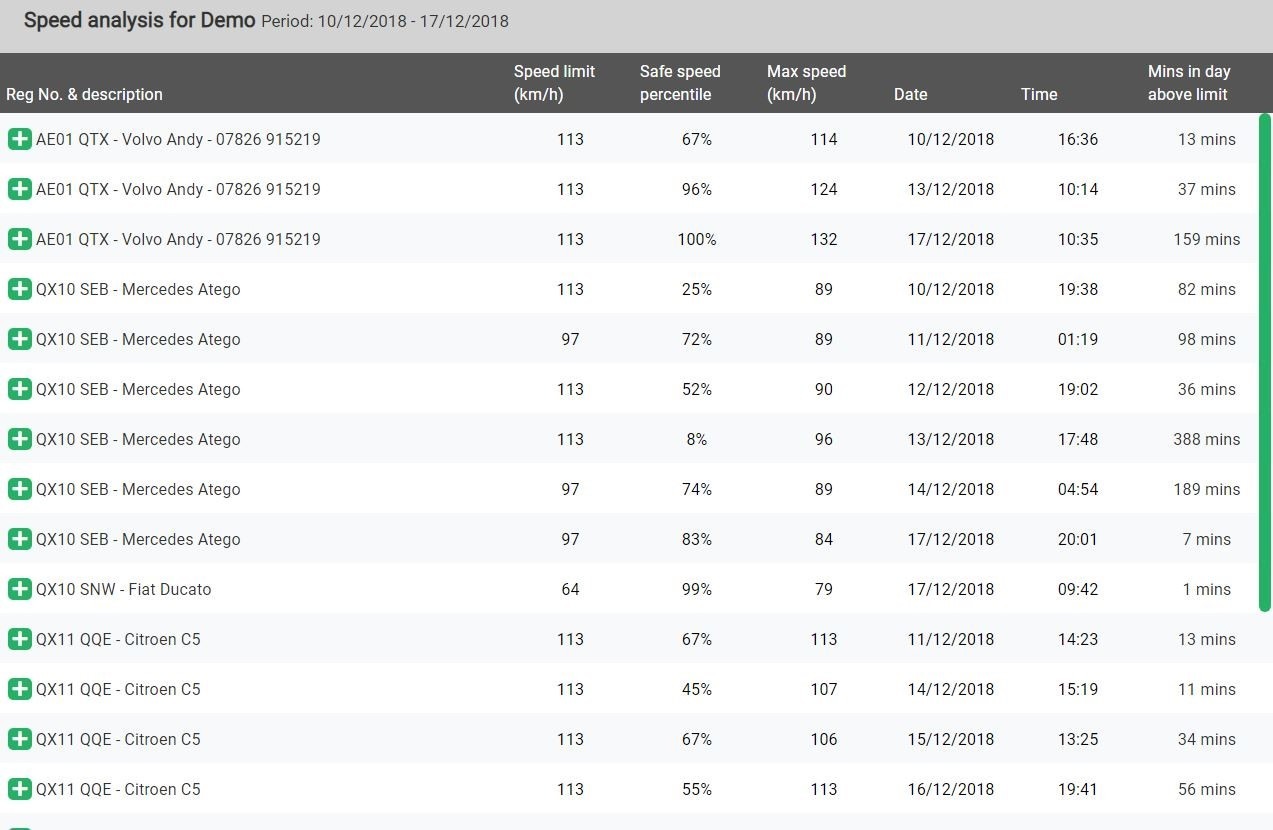This screenshot has width=1273, height=830.
Task: Sort by Reg No. & description column header
Action: point(84,94)
